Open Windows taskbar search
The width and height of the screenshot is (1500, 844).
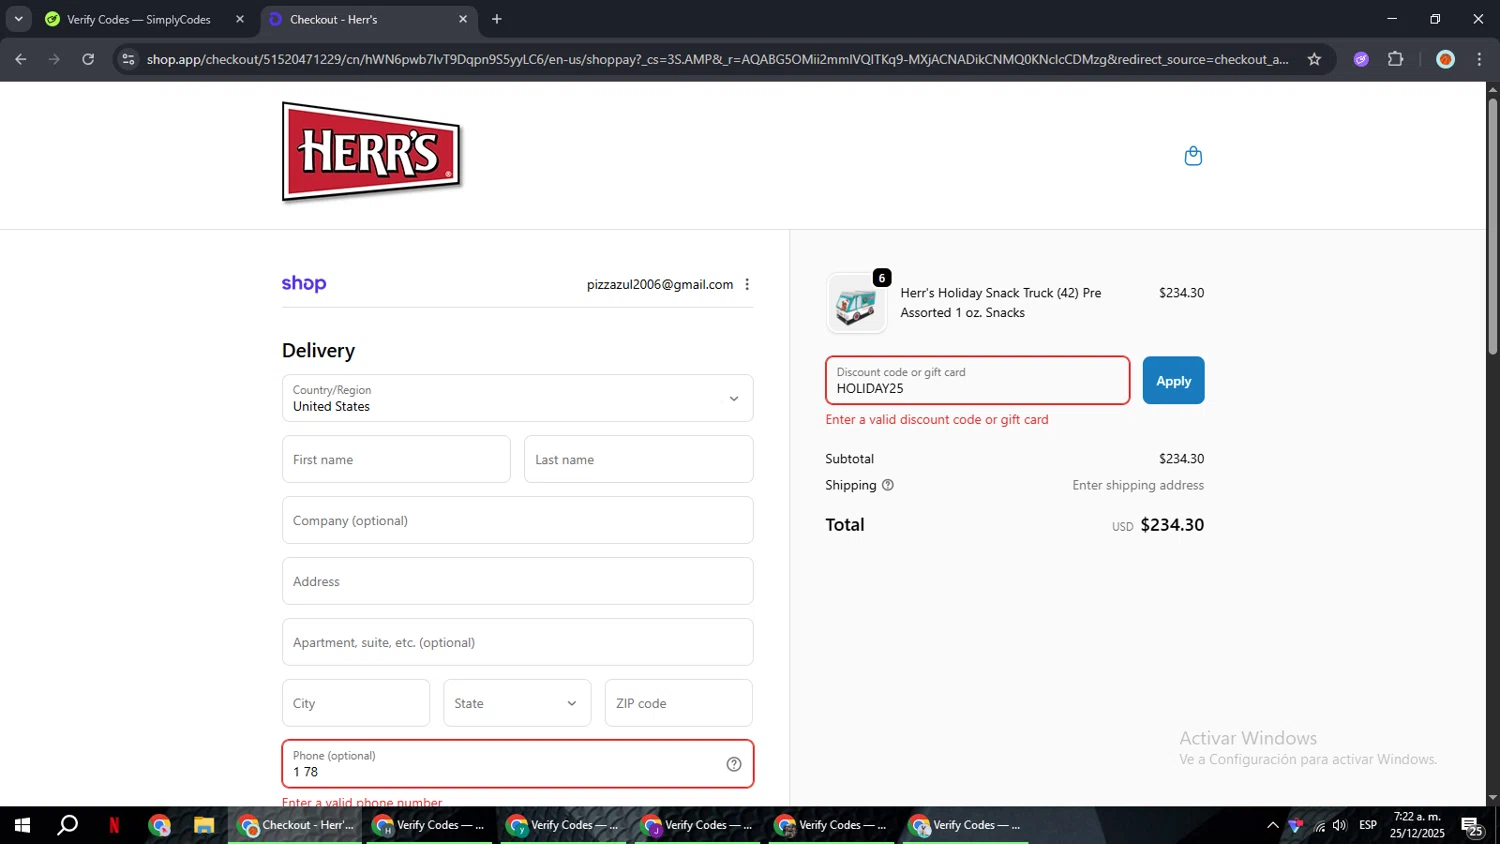pyautogui.click(x=67, y=825)
